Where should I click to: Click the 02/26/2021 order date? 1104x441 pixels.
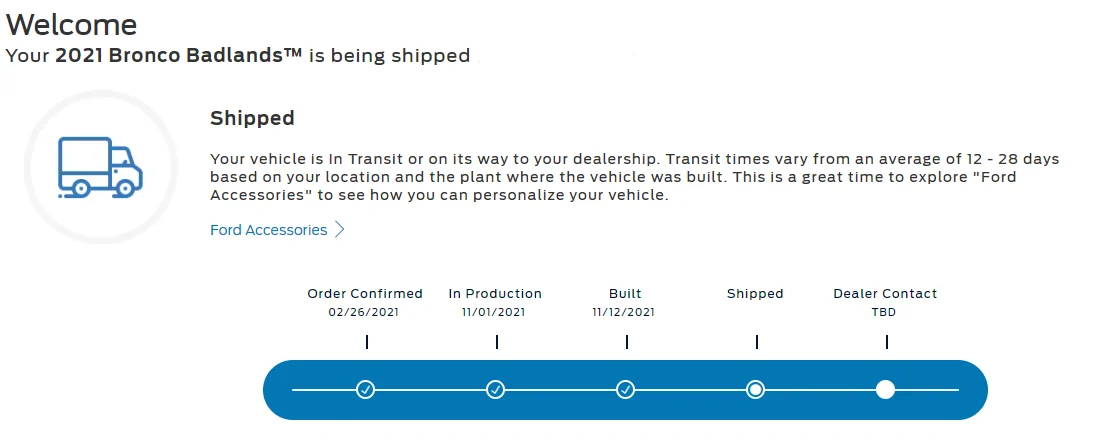pyautogui.click(x=364, y=312)
